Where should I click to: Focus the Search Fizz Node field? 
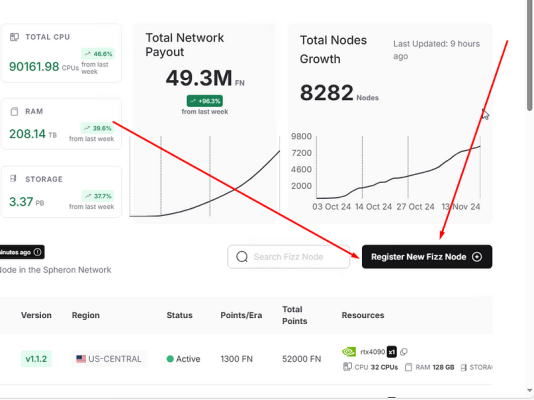tap(288, 257)
